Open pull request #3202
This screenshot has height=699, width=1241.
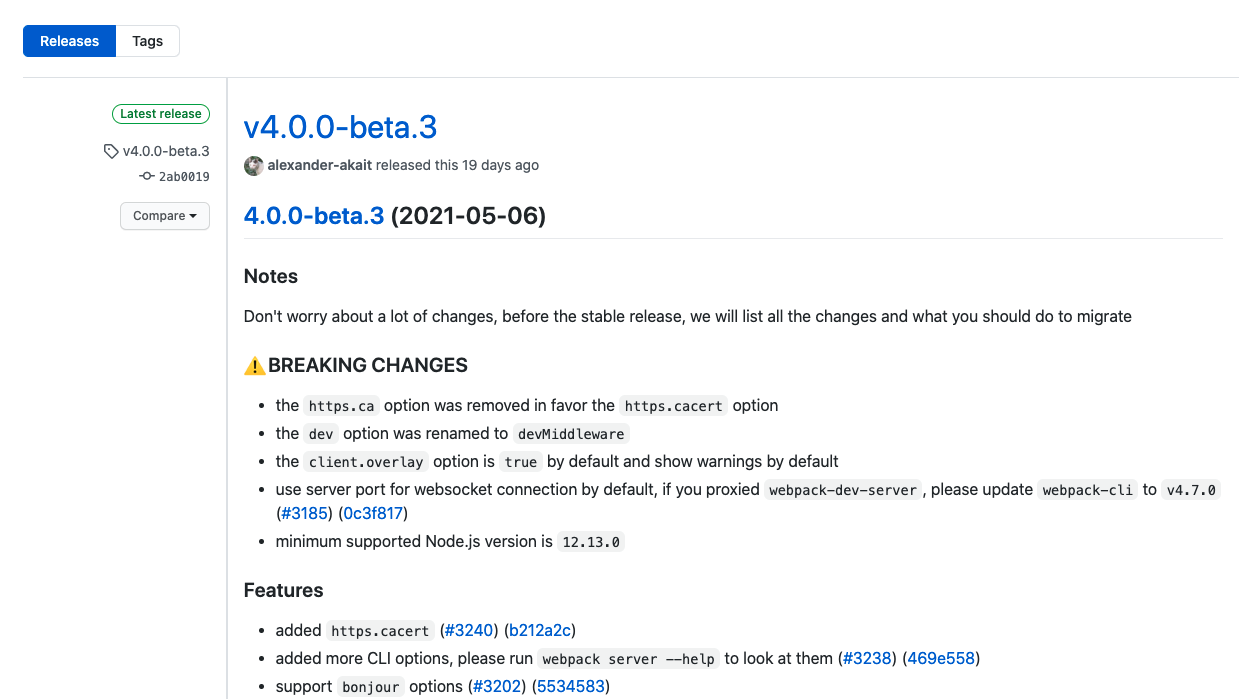tap(496, 686)
